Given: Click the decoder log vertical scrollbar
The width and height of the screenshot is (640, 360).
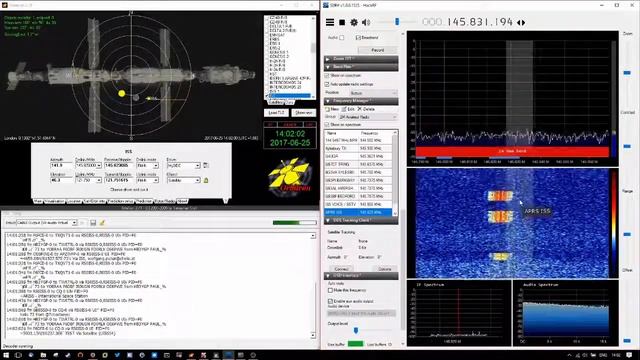Looking at the screenshot, I should [313, 286].
